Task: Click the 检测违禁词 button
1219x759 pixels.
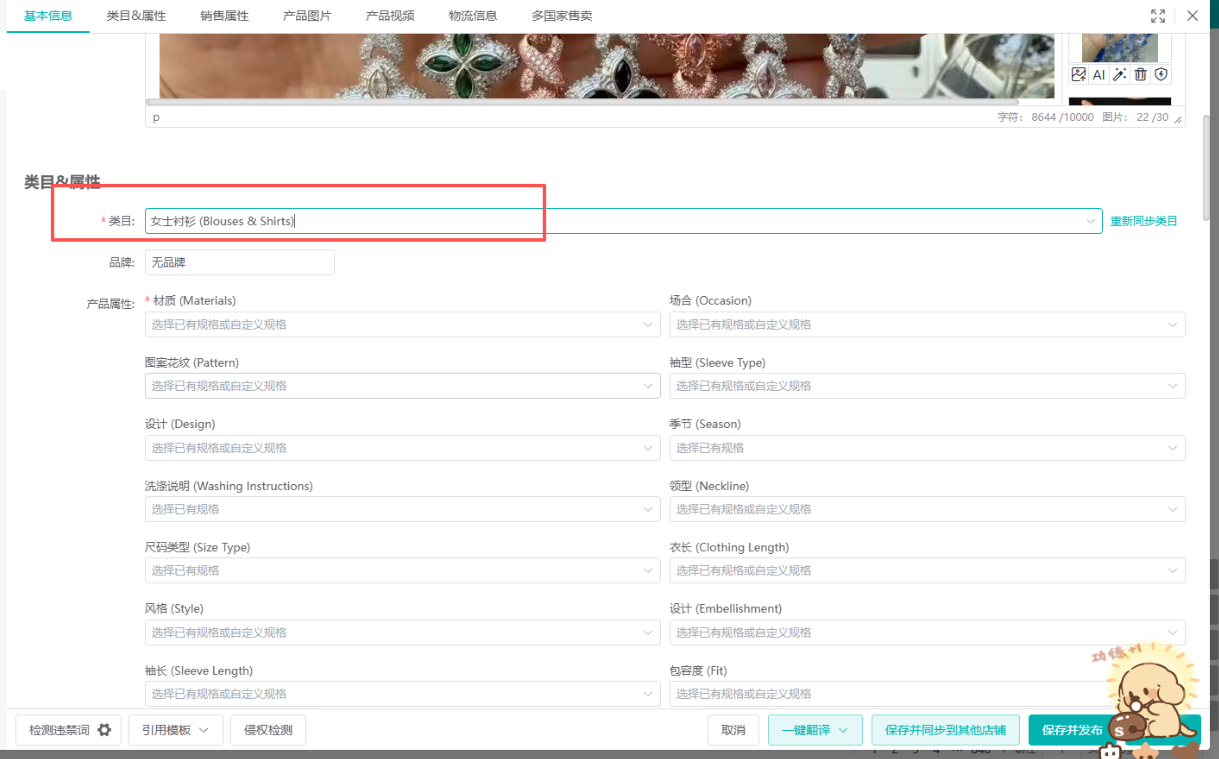Action: tap(69, 730)
